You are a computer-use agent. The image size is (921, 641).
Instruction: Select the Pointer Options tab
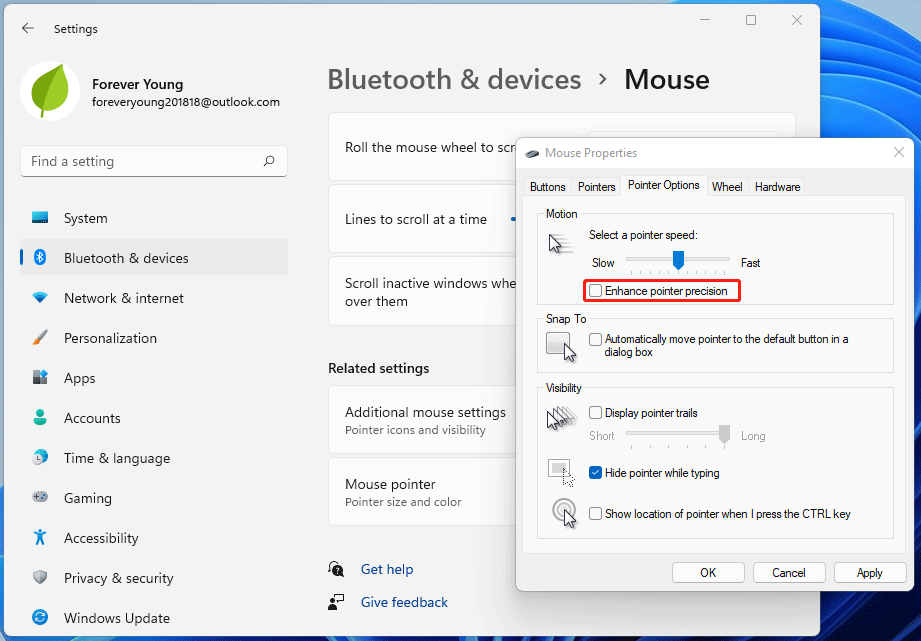point(664,185)
